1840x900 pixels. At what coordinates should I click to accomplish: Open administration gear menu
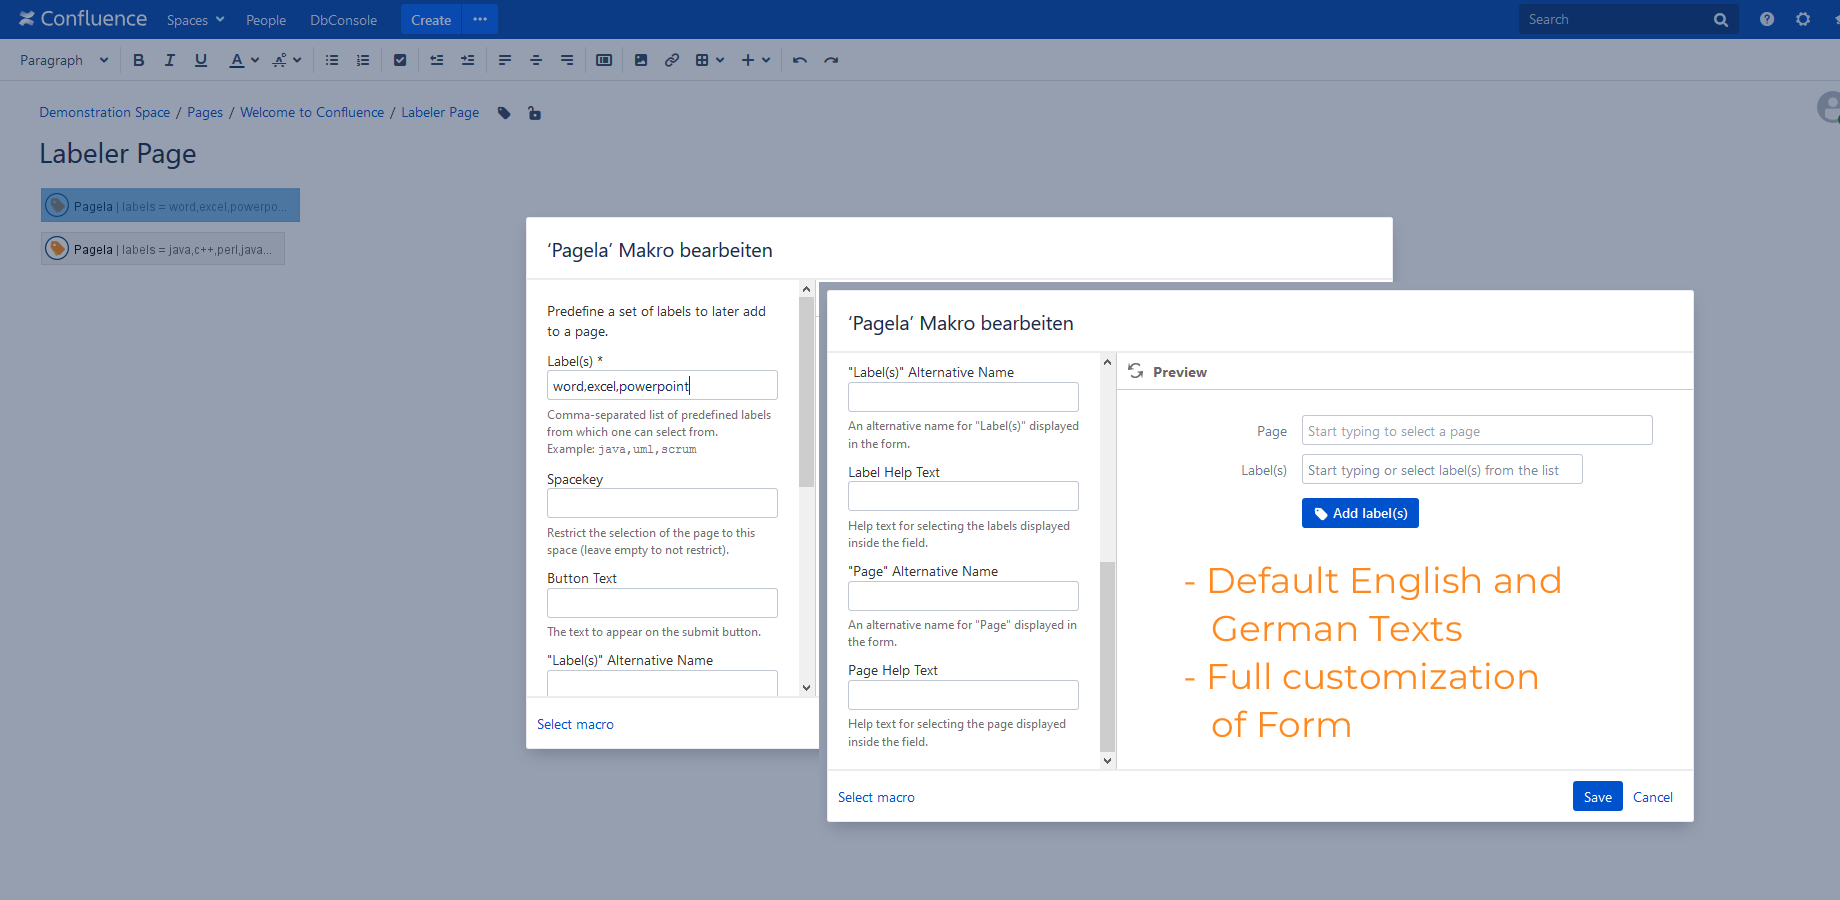(x=1803, y=19)
